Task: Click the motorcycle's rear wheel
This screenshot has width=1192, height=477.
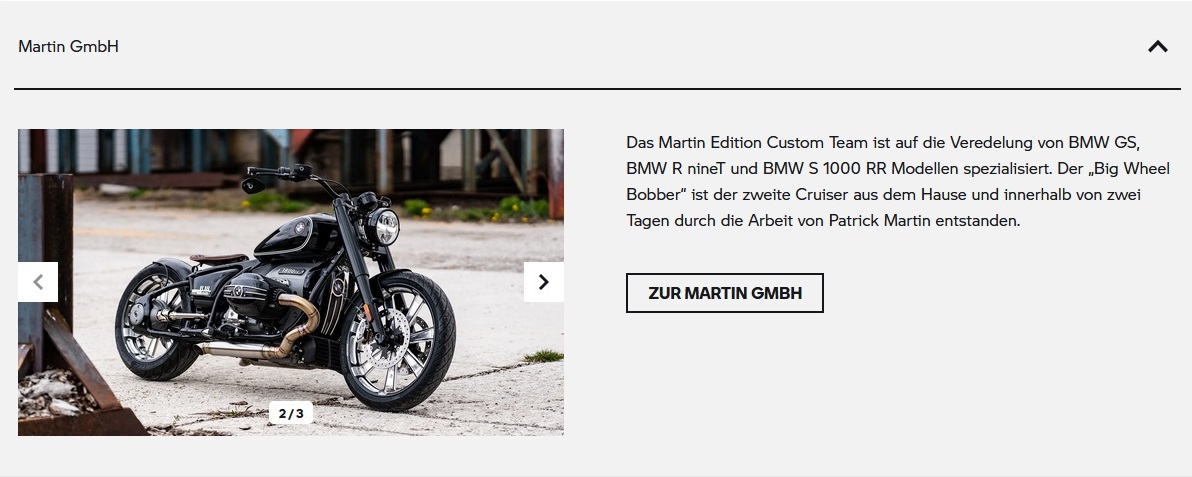Action: [157, 321]
